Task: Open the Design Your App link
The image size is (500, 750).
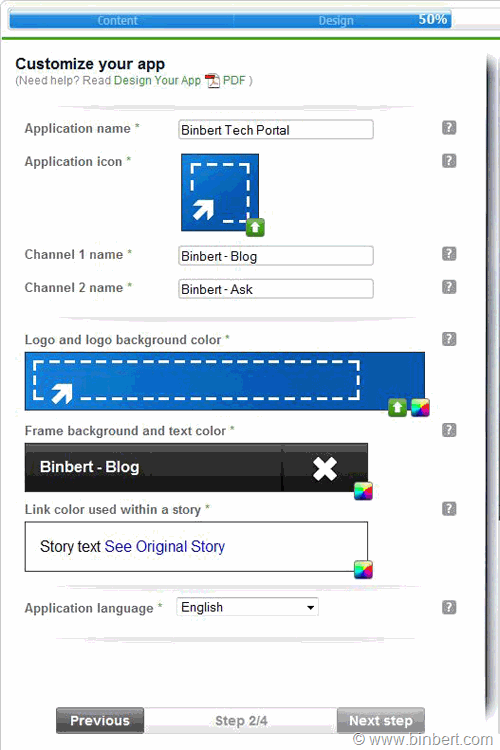Action: 157,80
